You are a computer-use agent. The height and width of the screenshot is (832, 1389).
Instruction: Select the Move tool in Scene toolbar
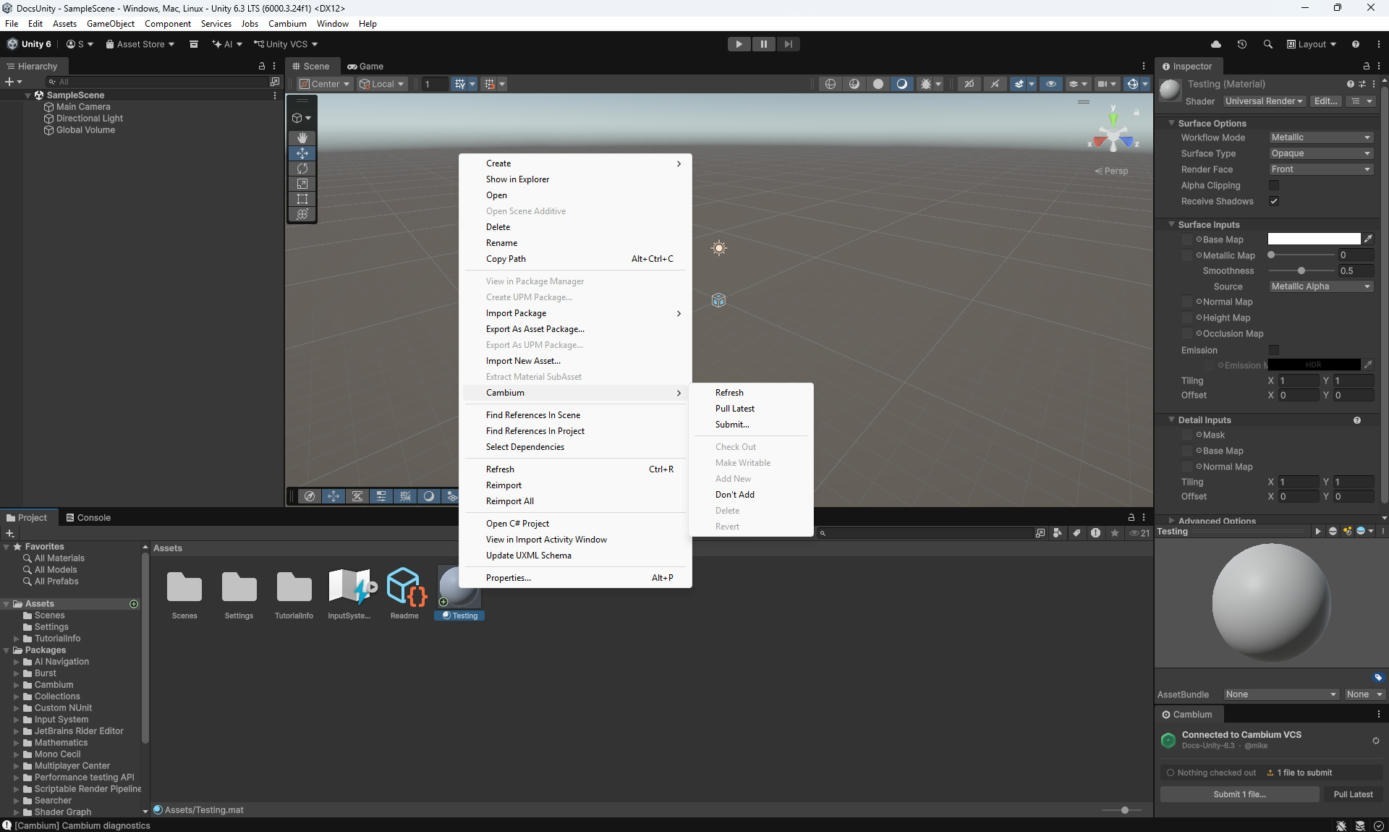click(x=302, y=153)
